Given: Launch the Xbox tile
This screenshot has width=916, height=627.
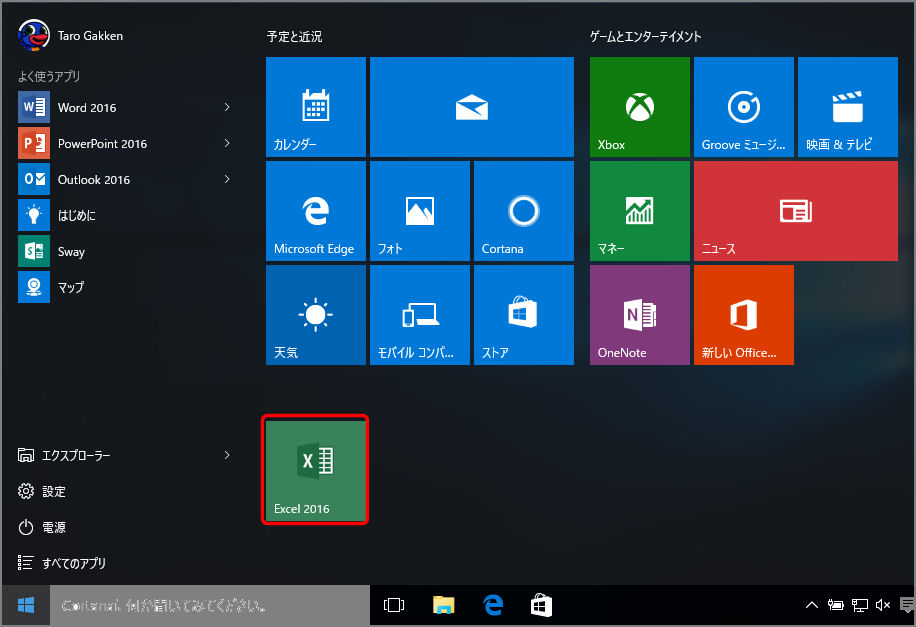Looking at the screenshot, I should pyautogui.click(x=640, y=107).
